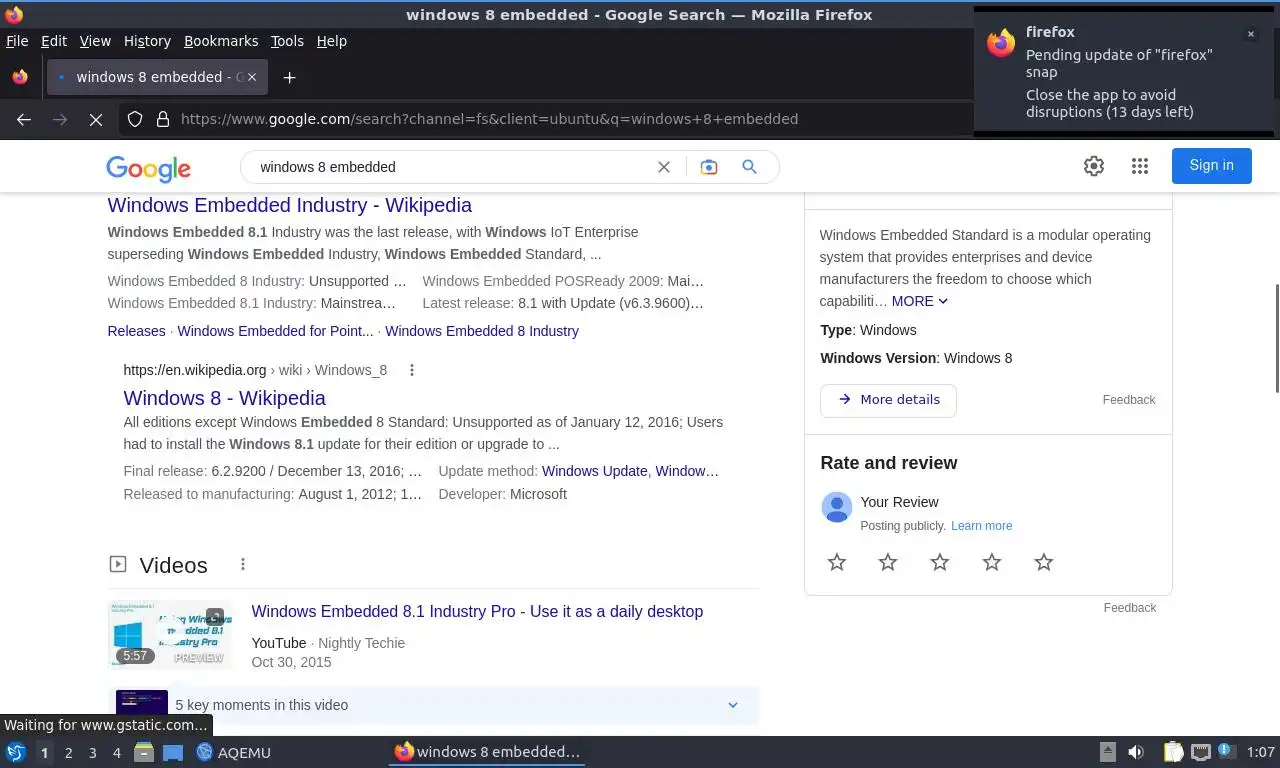Click the page vertical scrollbar thumb
Viewport: 1280px width, 768px height.
tap(1276, 338)
